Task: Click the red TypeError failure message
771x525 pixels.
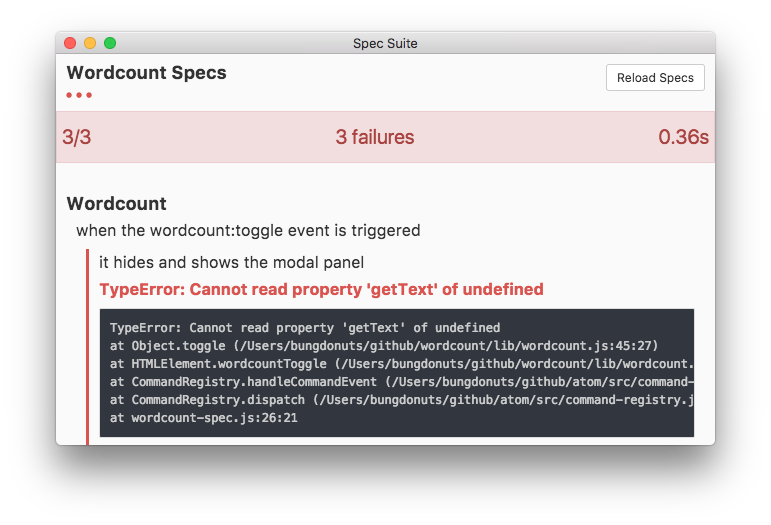Action: 321,290
